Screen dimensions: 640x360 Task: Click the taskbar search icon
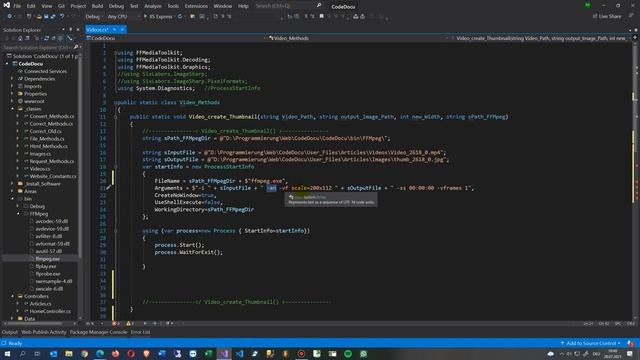pyautogui.click(x=22, y=354)
